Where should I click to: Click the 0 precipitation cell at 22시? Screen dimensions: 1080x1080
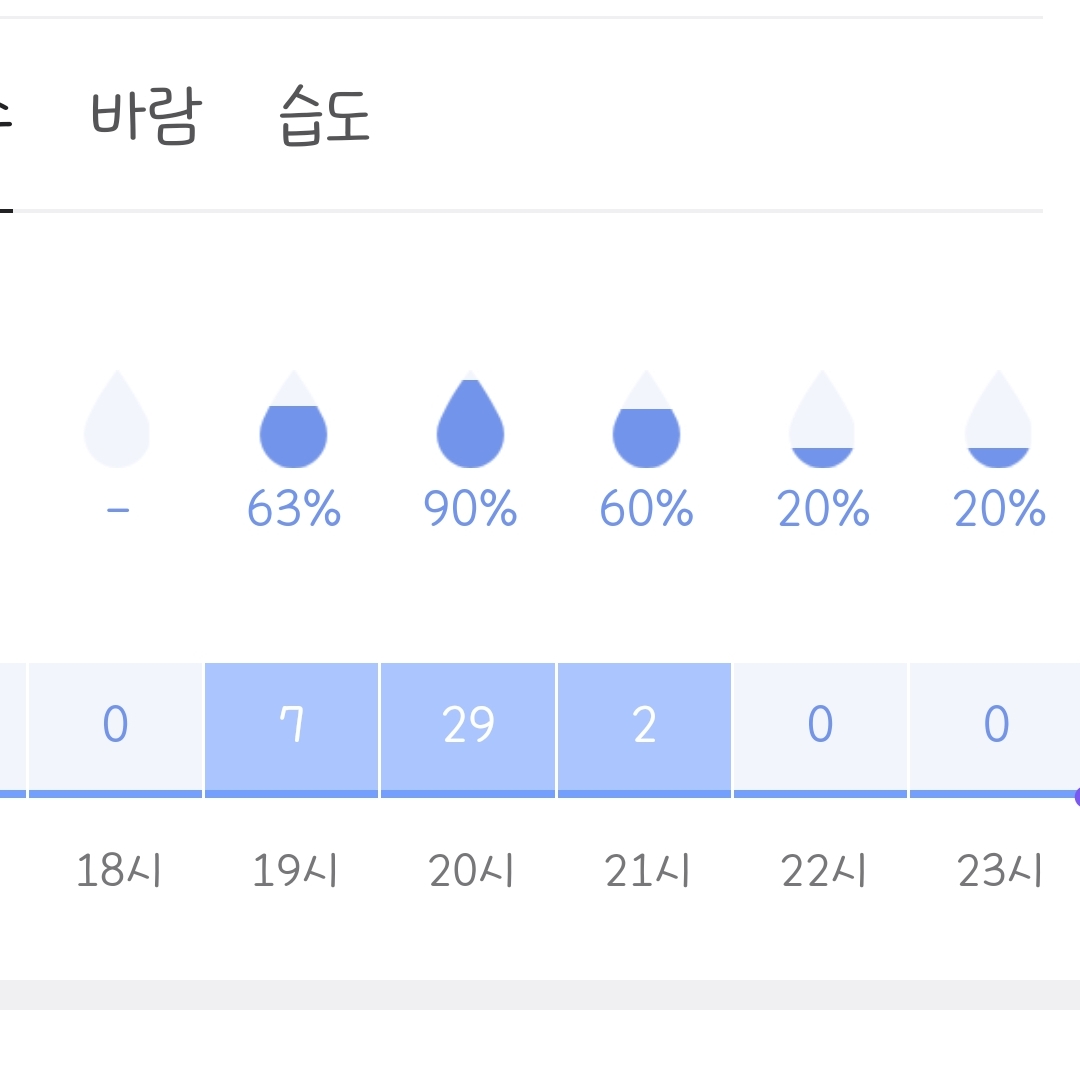tap(820, 730)
